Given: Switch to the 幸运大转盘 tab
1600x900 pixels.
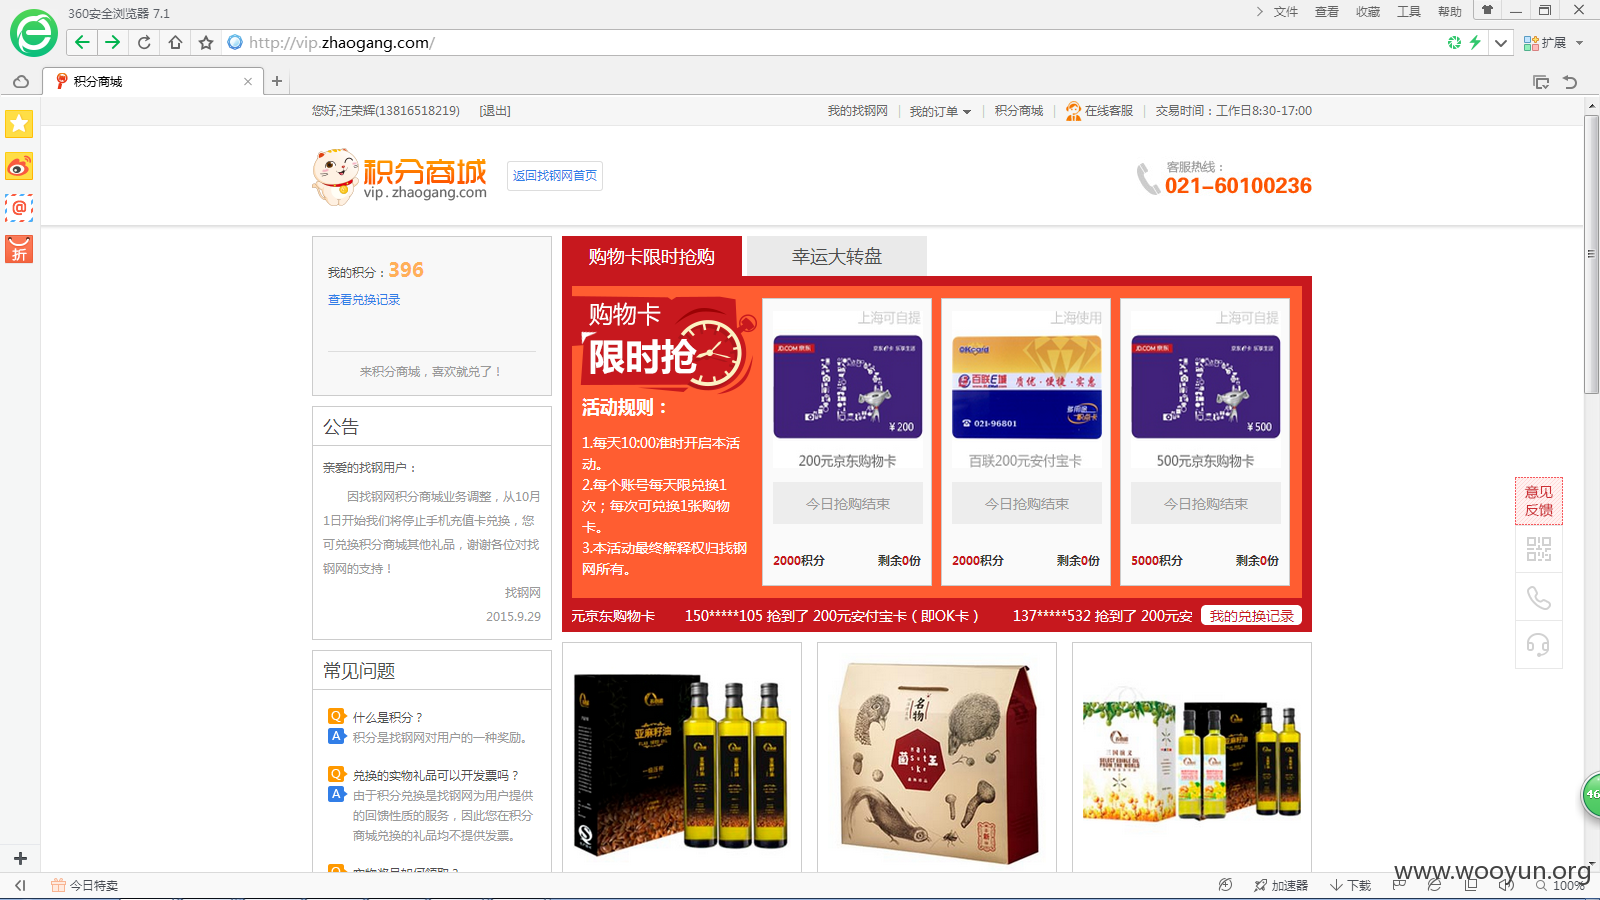Looking at the screenshot, I should [837, 256].
